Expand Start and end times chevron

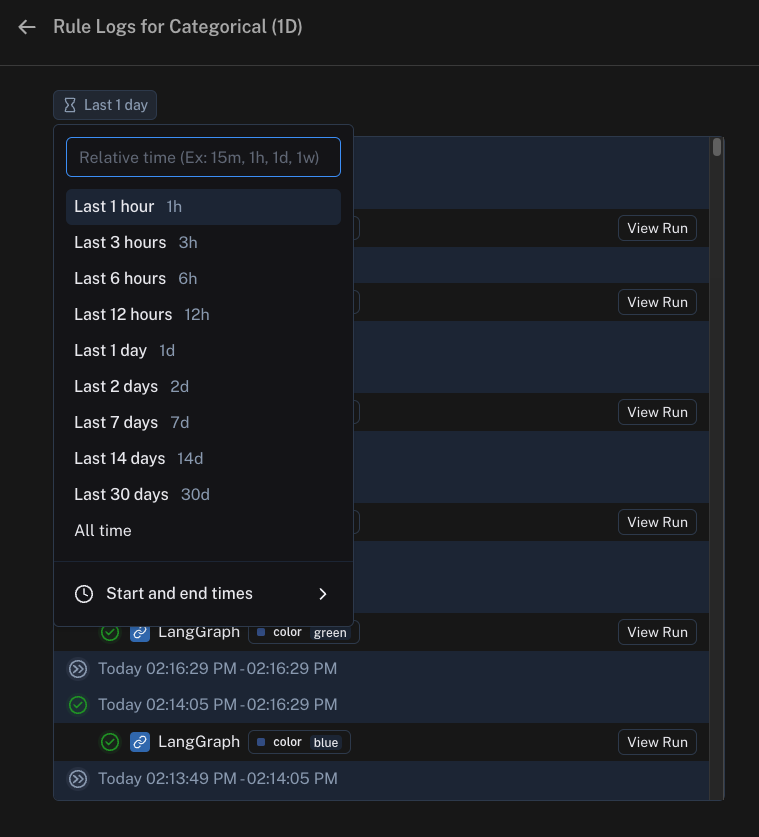(x=322, y=594)
